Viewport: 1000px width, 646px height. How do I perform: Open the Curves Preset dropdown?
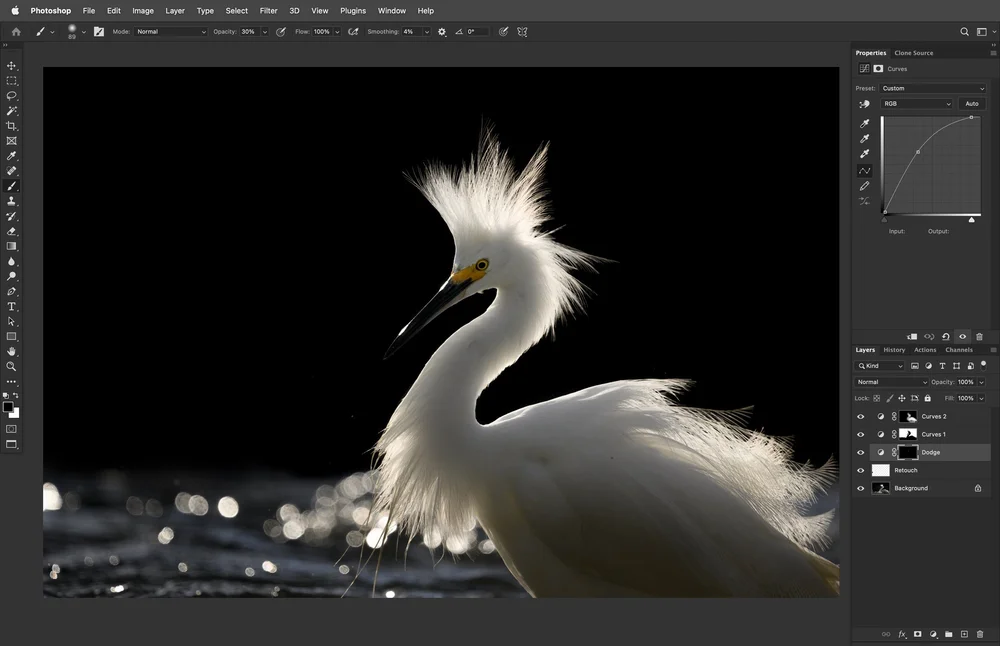pos(932,88)
